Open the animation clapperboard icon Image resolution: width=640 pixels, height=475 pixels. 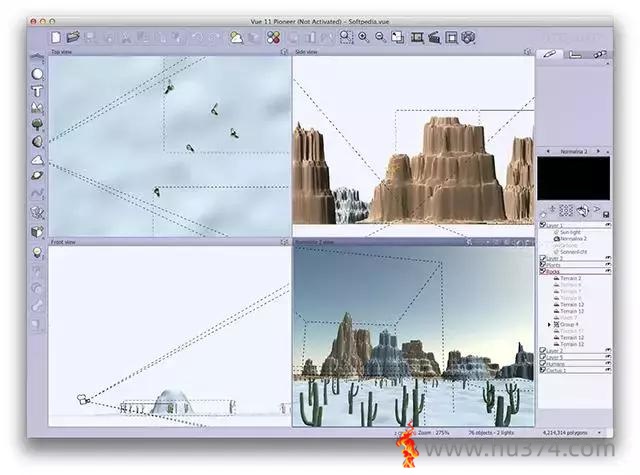434,38
